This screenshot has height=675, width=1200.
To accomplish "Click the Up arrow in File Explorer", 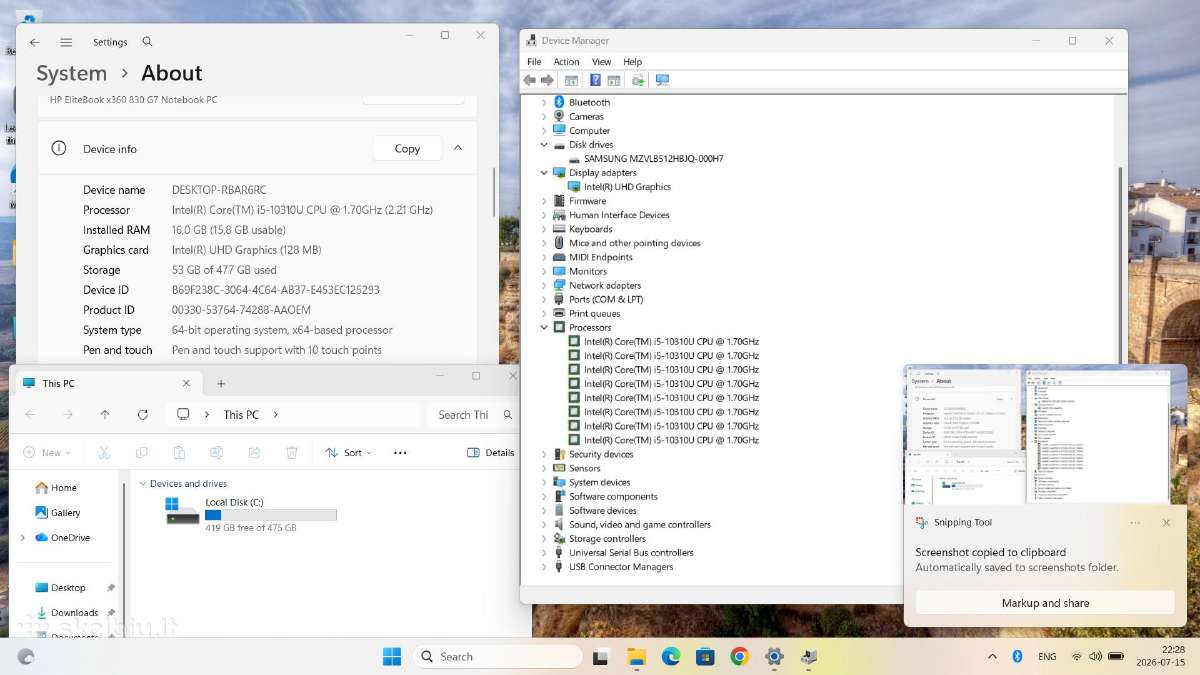I will pyautogui.click(x=105, y=414).
